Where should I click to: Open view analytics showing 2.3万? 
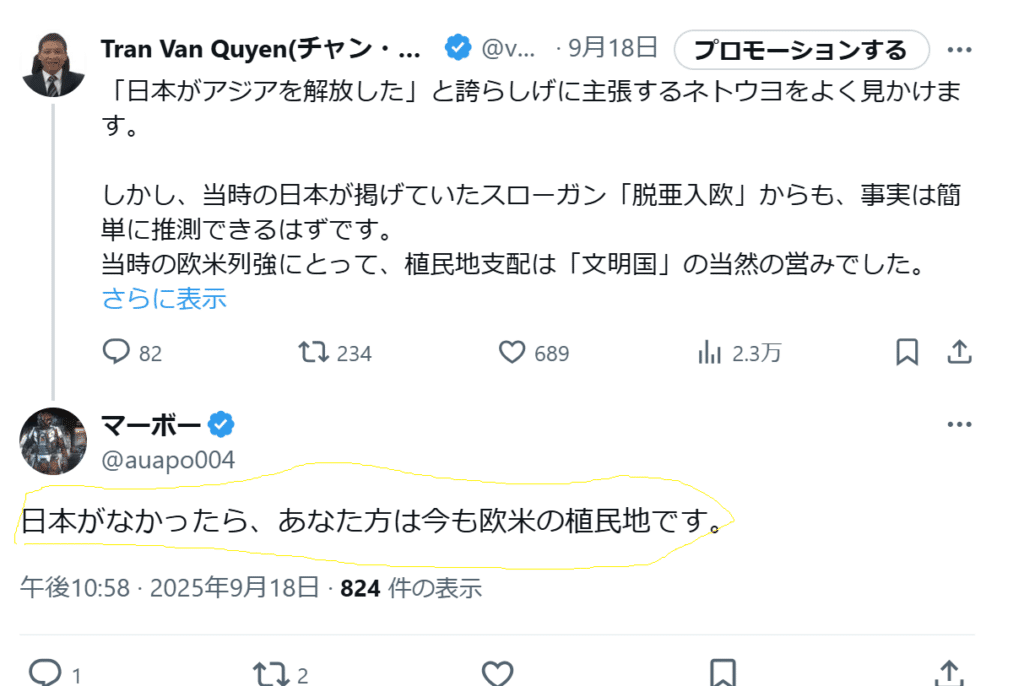coord(710,352)
